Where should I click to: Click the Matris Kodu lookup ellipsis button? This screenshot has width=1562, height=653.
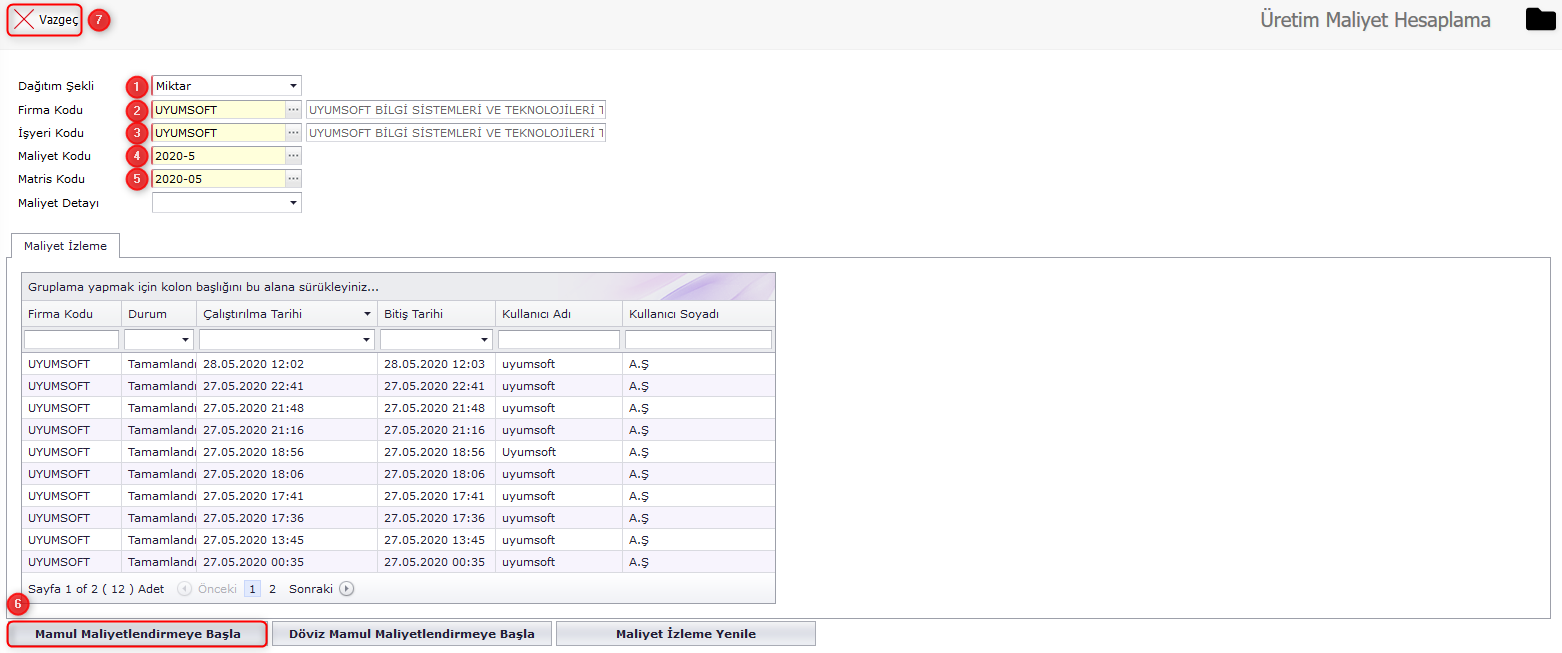293,179
